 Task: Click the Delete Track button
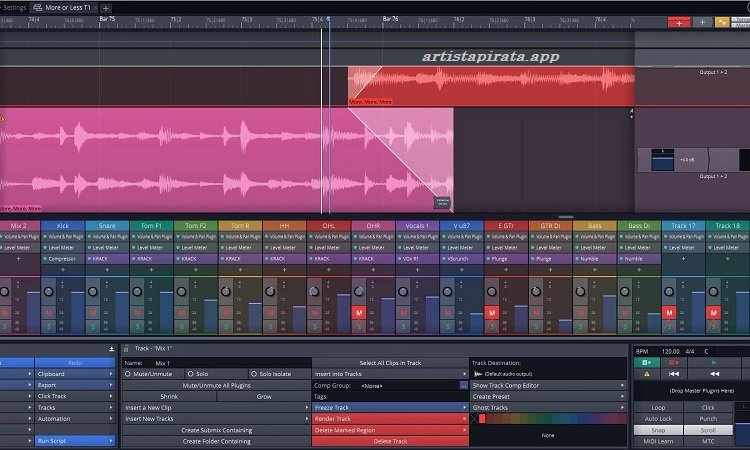[390, 441]
